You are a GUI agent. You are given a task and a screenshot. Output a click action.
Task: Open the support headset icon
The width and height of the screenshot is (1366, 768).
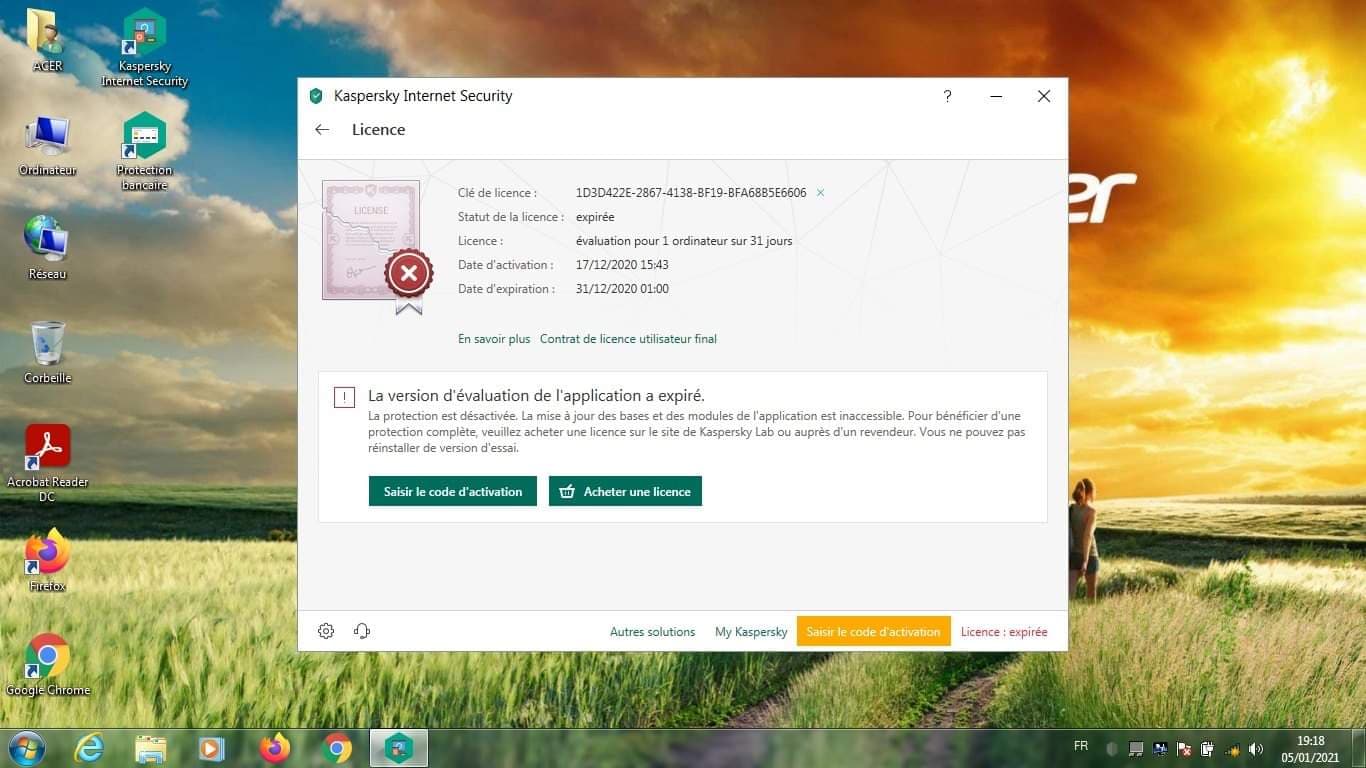point(362,631)
